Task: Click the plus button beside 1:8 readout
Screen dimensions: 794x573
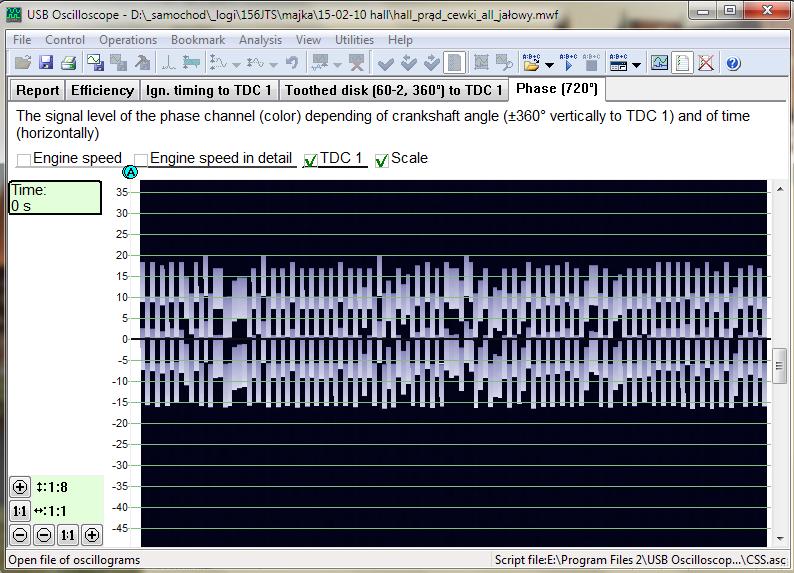Action: pyautogui.click(x=20, y=487)
